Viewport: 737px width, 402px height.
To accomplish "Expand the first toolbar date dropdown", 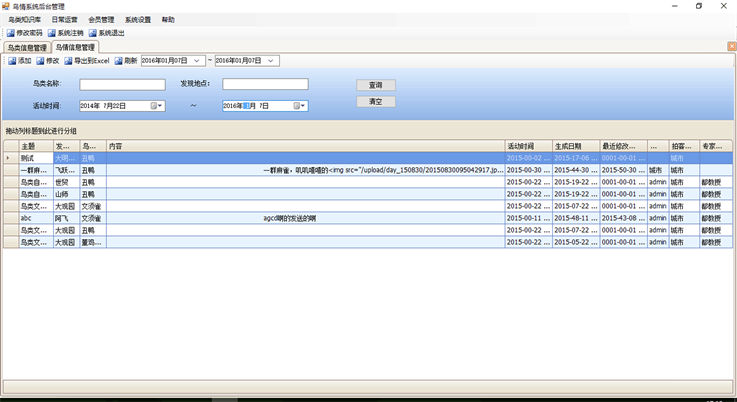I will pyautogui.click(x=199, y=61).
